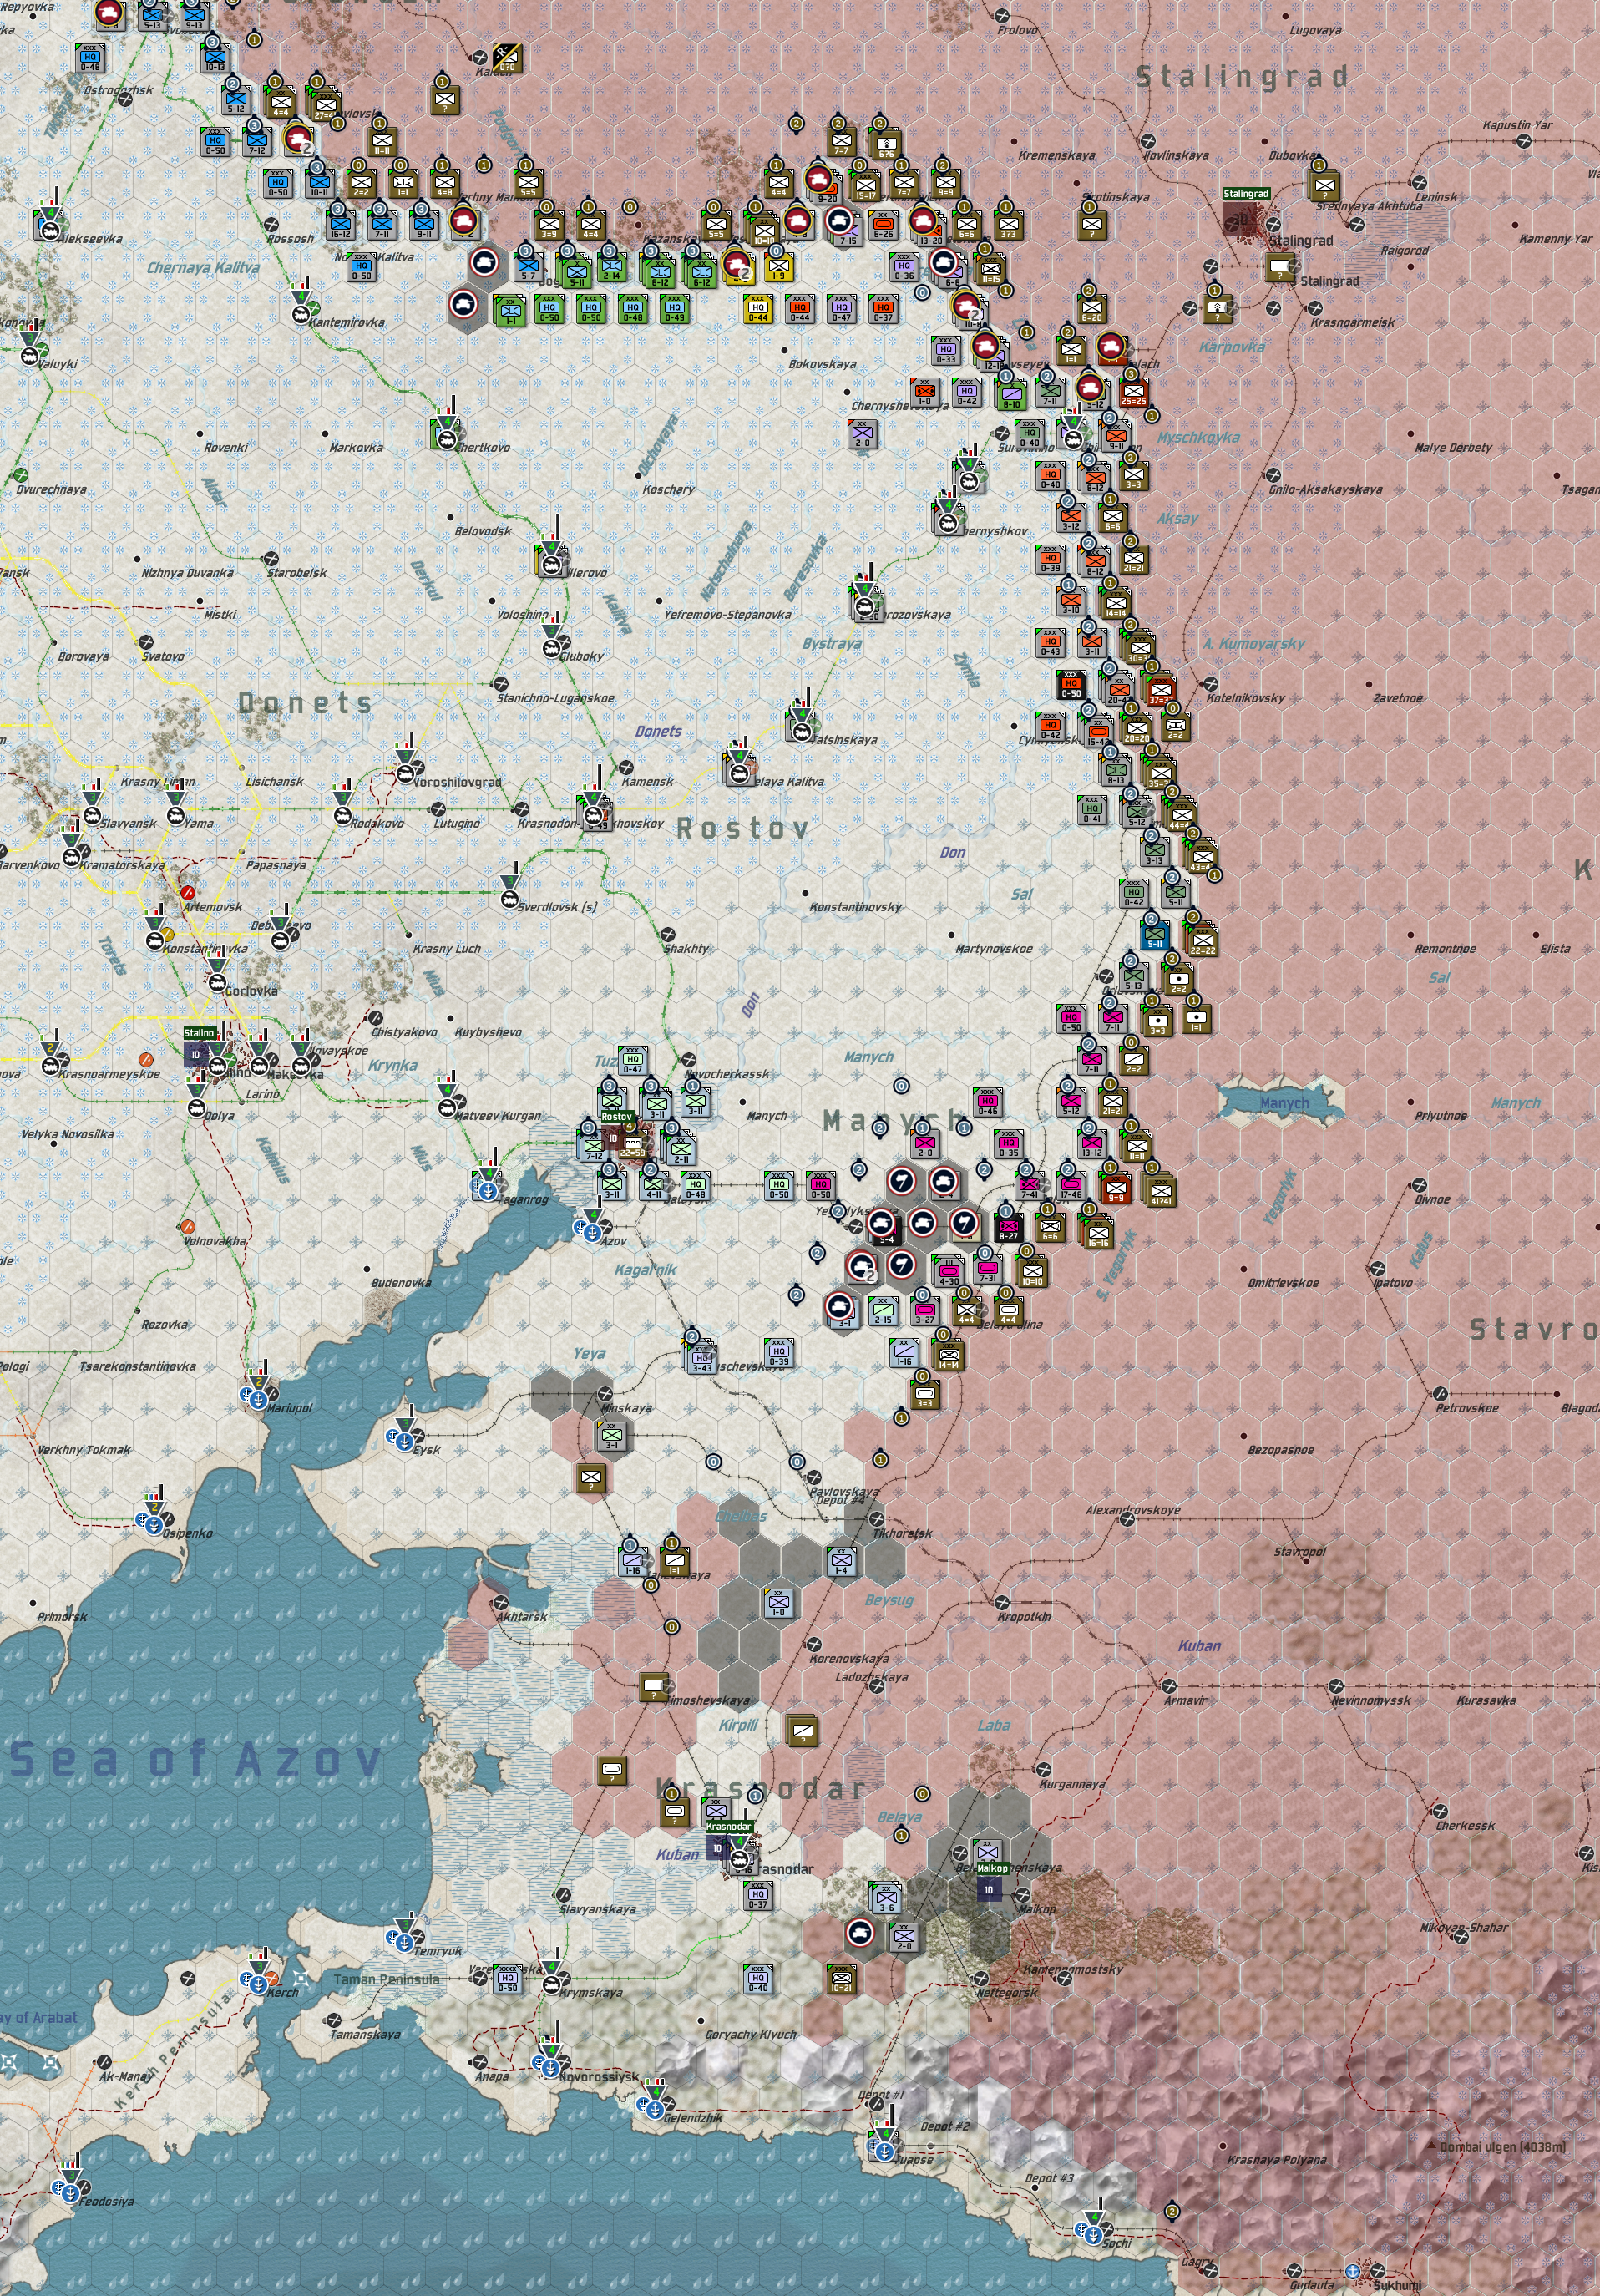This screenshot has height=2296, width=1600.
Task: Toggle the interdiction '0' marker near Belaya
Action: (922, 1795)
